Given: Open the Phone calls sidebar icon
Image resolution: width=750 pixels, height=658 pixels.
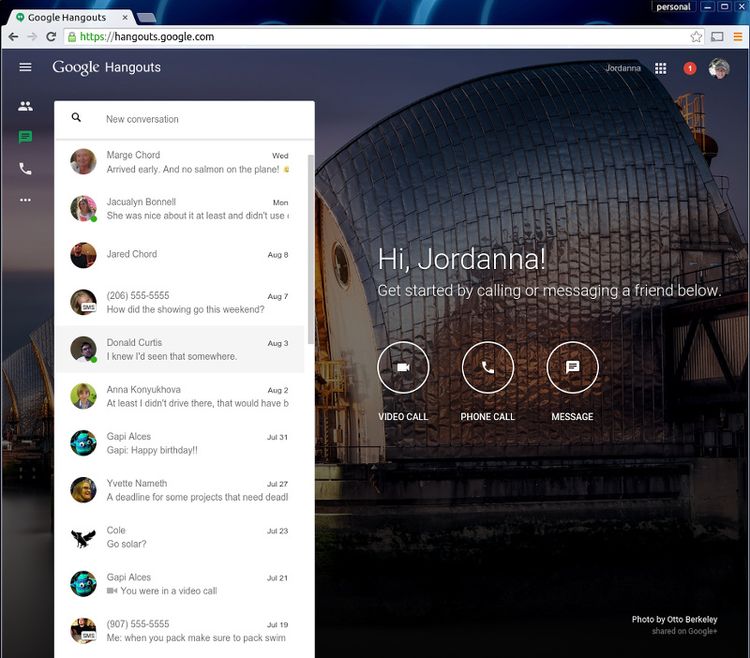Looking at the screenshot, I should pos(25,169).
